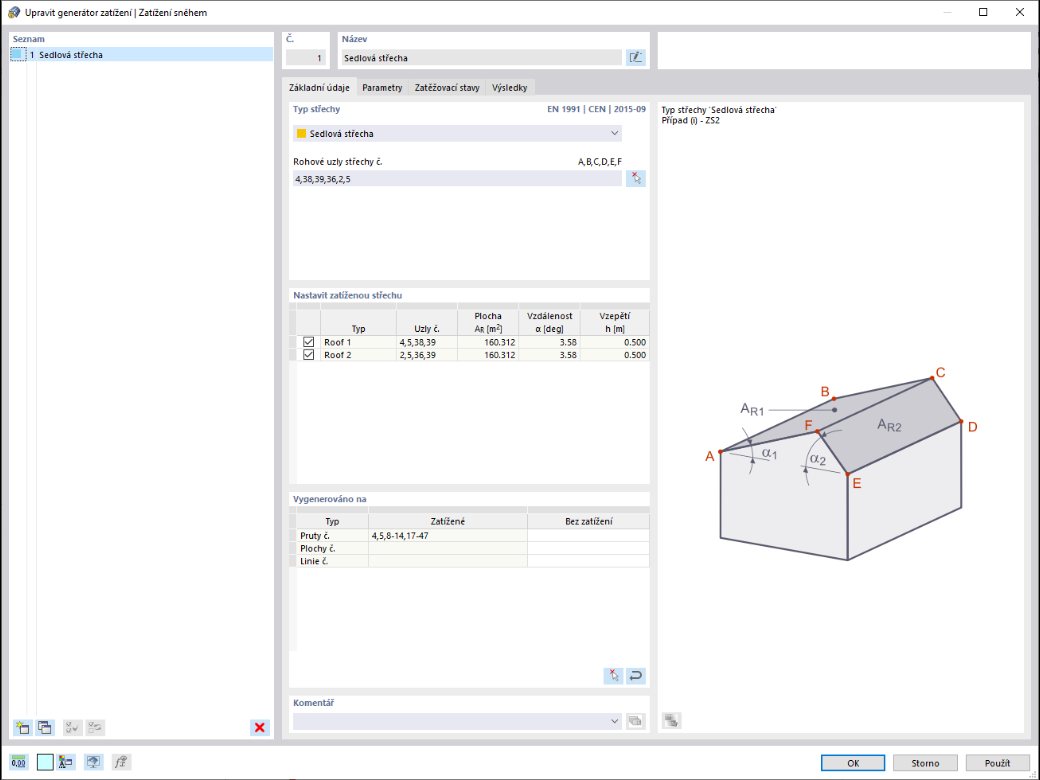Image resolution: width=1040 pixels, height=780 pixels.
Task: Select the yellow roof type color swatch
Action: pyautogui.click(x=301, y=133)
